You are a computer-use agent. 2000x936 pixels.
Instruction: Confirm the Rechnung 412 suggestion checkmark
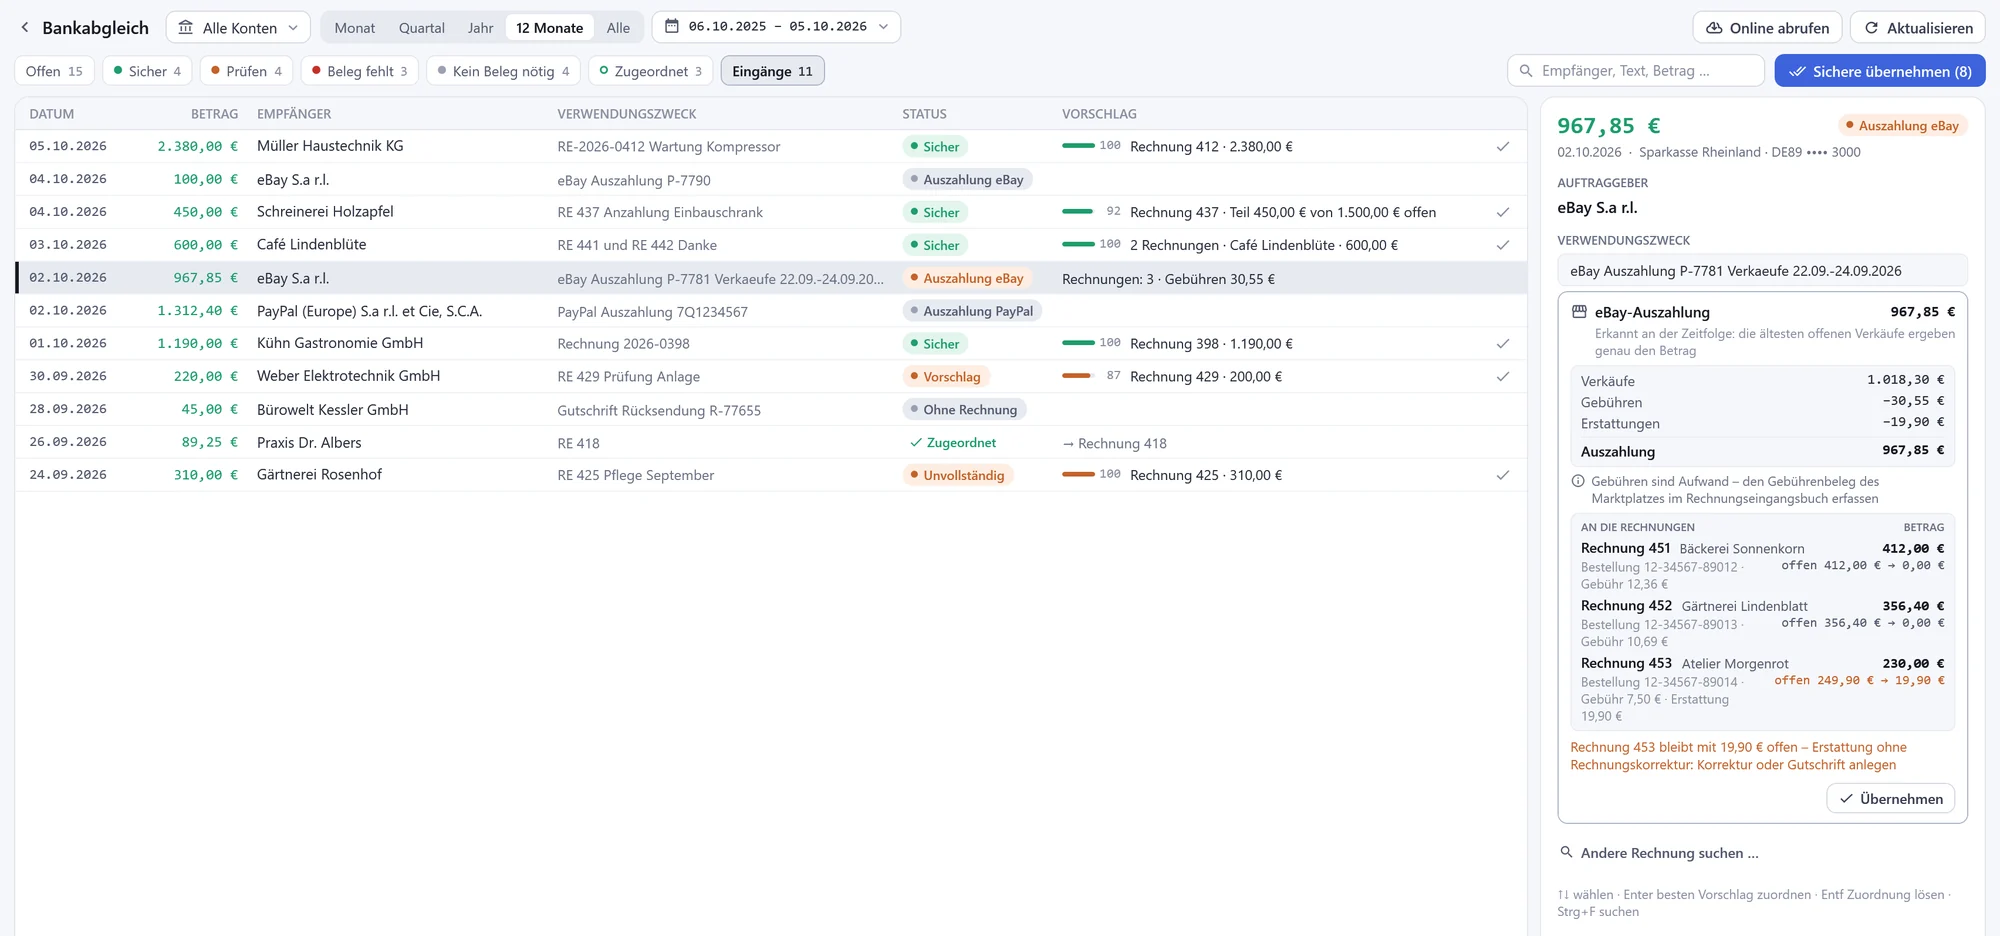(x=1502, y=147)
